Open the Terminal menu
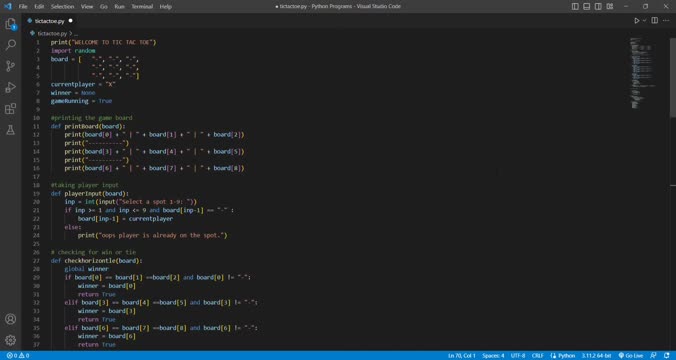The width and height of the screenshot is (676, 360). click(x=142, y=6)
